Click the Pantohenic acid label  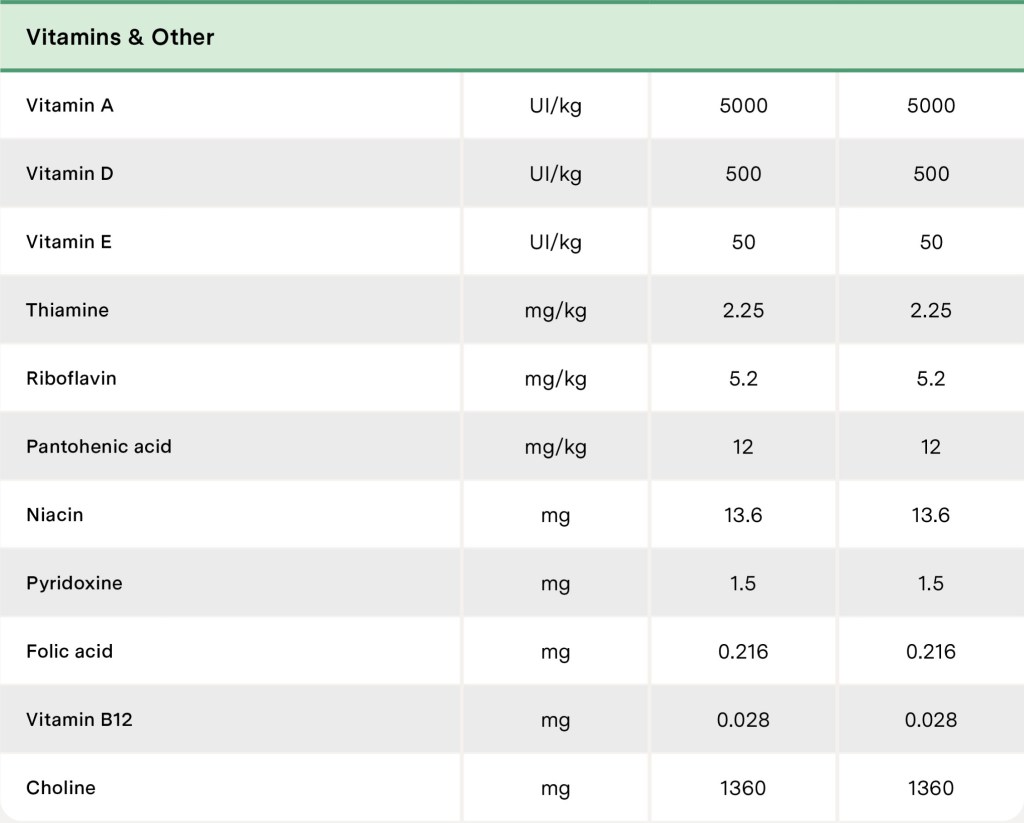[x=99, y=446]
